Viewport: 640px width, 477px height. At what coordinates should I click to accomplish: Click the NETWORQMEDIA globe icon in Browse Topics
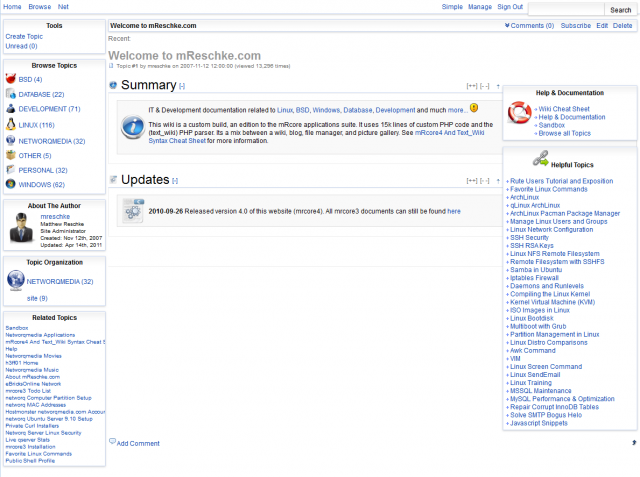11,140
